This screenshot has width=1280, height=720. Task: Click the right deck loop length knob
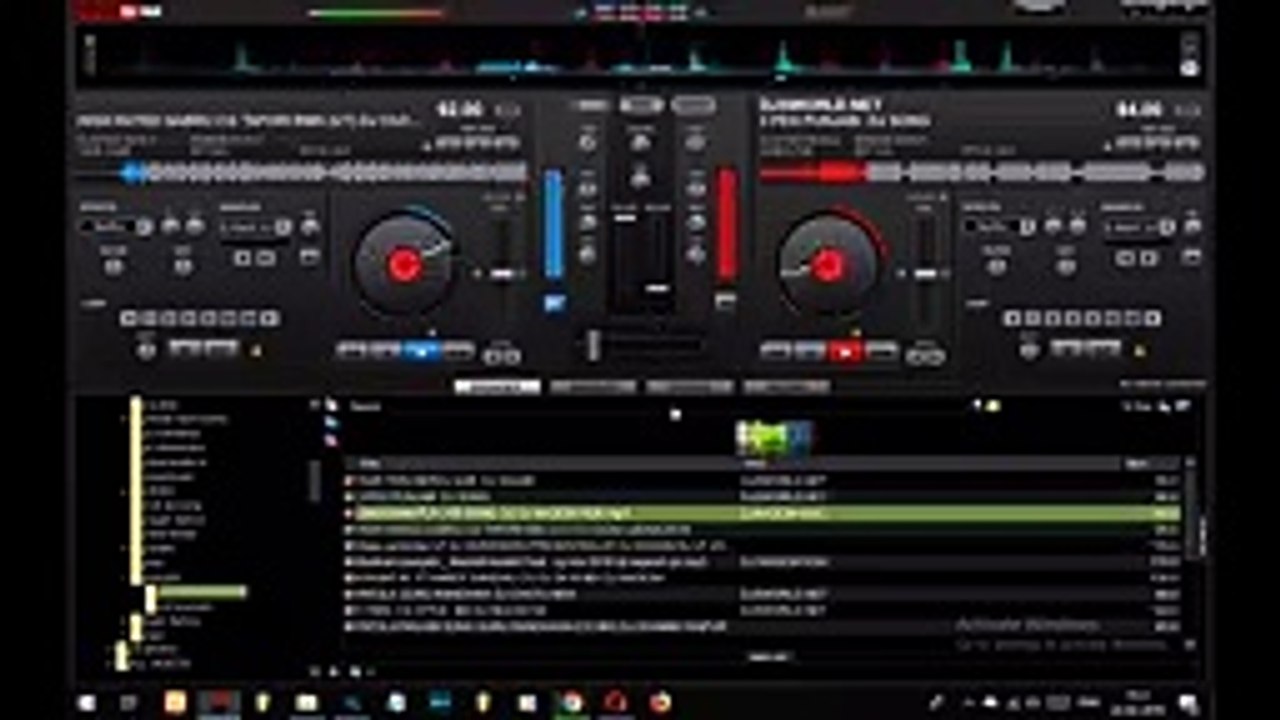1030,350
